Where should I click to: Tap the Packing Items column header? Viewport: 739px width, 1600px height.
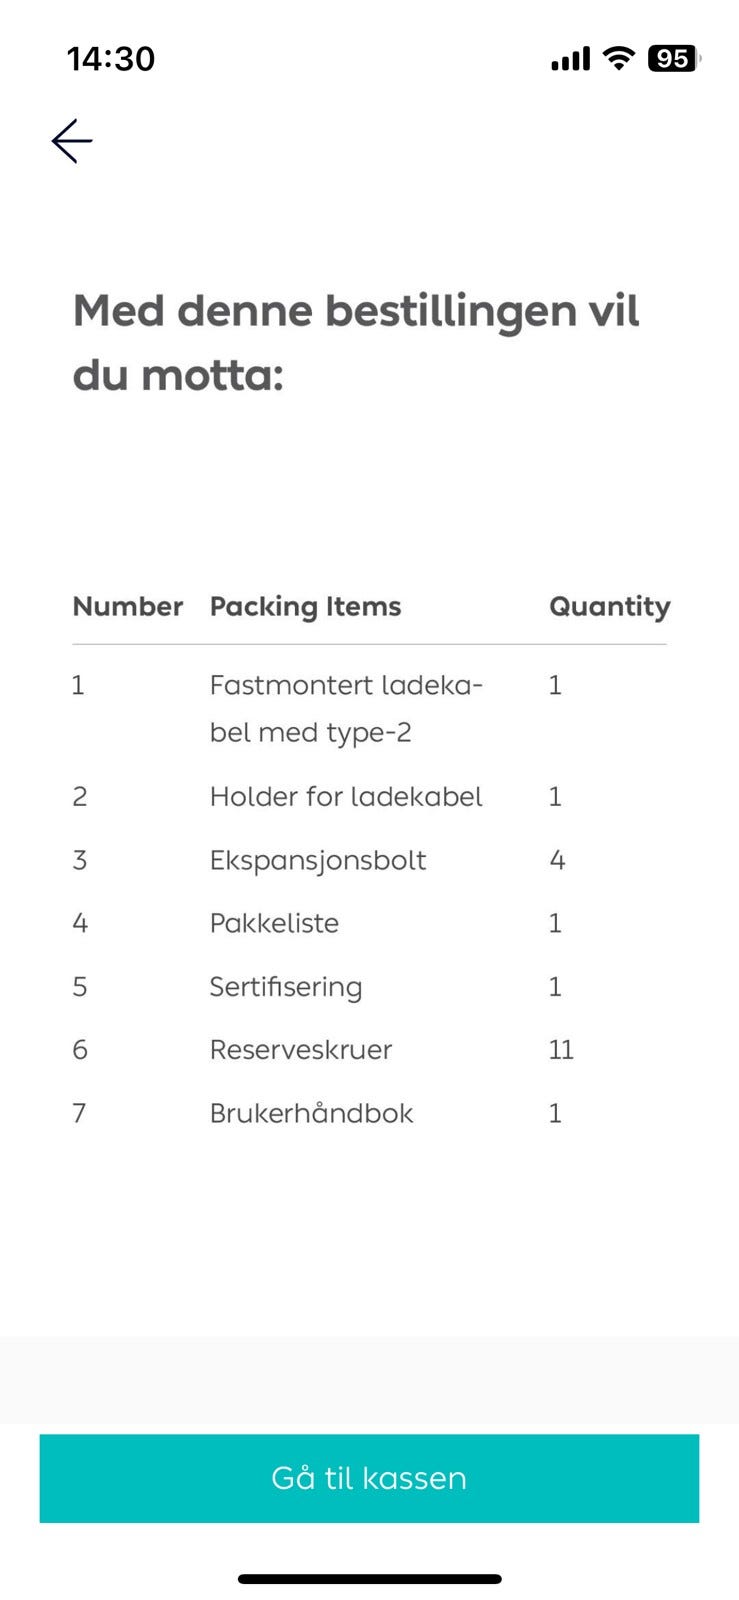click(305, 607)
